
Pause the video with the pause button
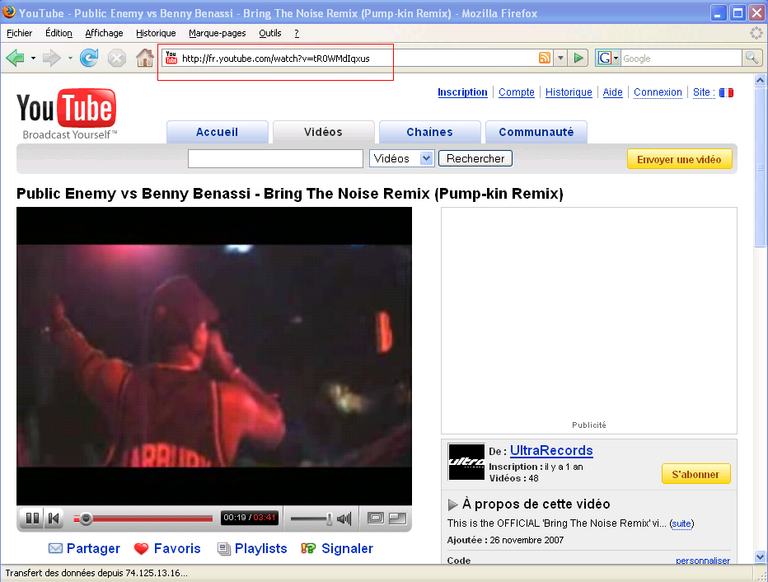click(x=32, y=518)
